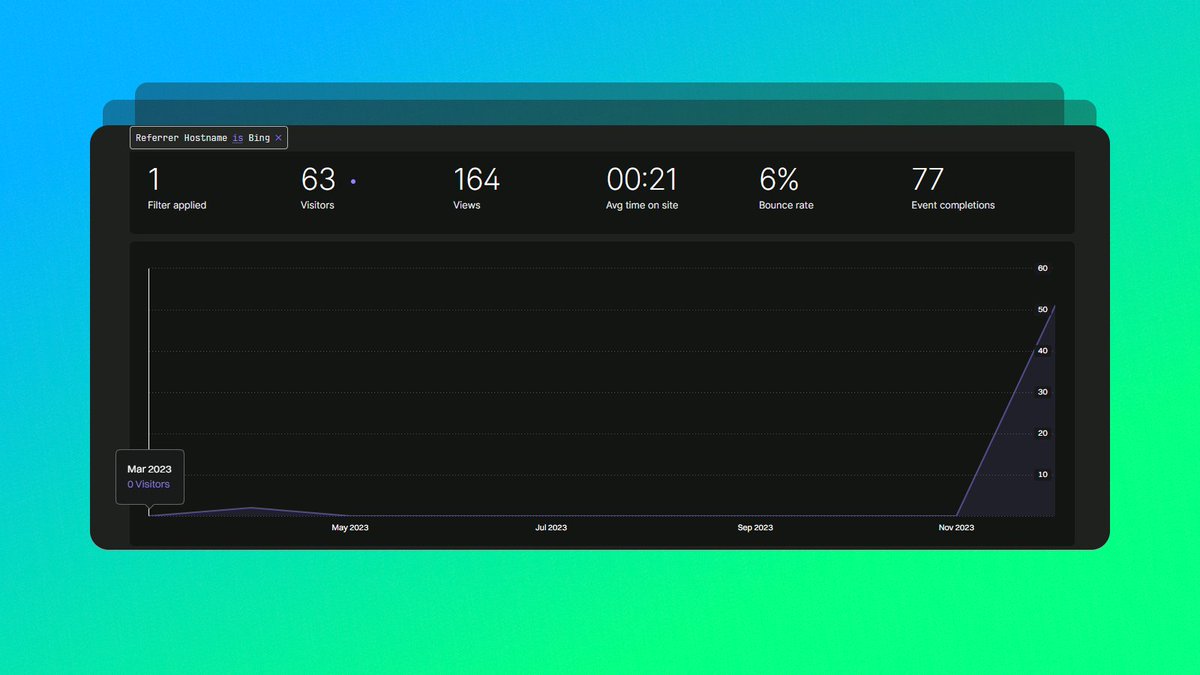Click the 50 value on chart axis
This screenshot has width=1200, height=675.
pos(1042,310)
